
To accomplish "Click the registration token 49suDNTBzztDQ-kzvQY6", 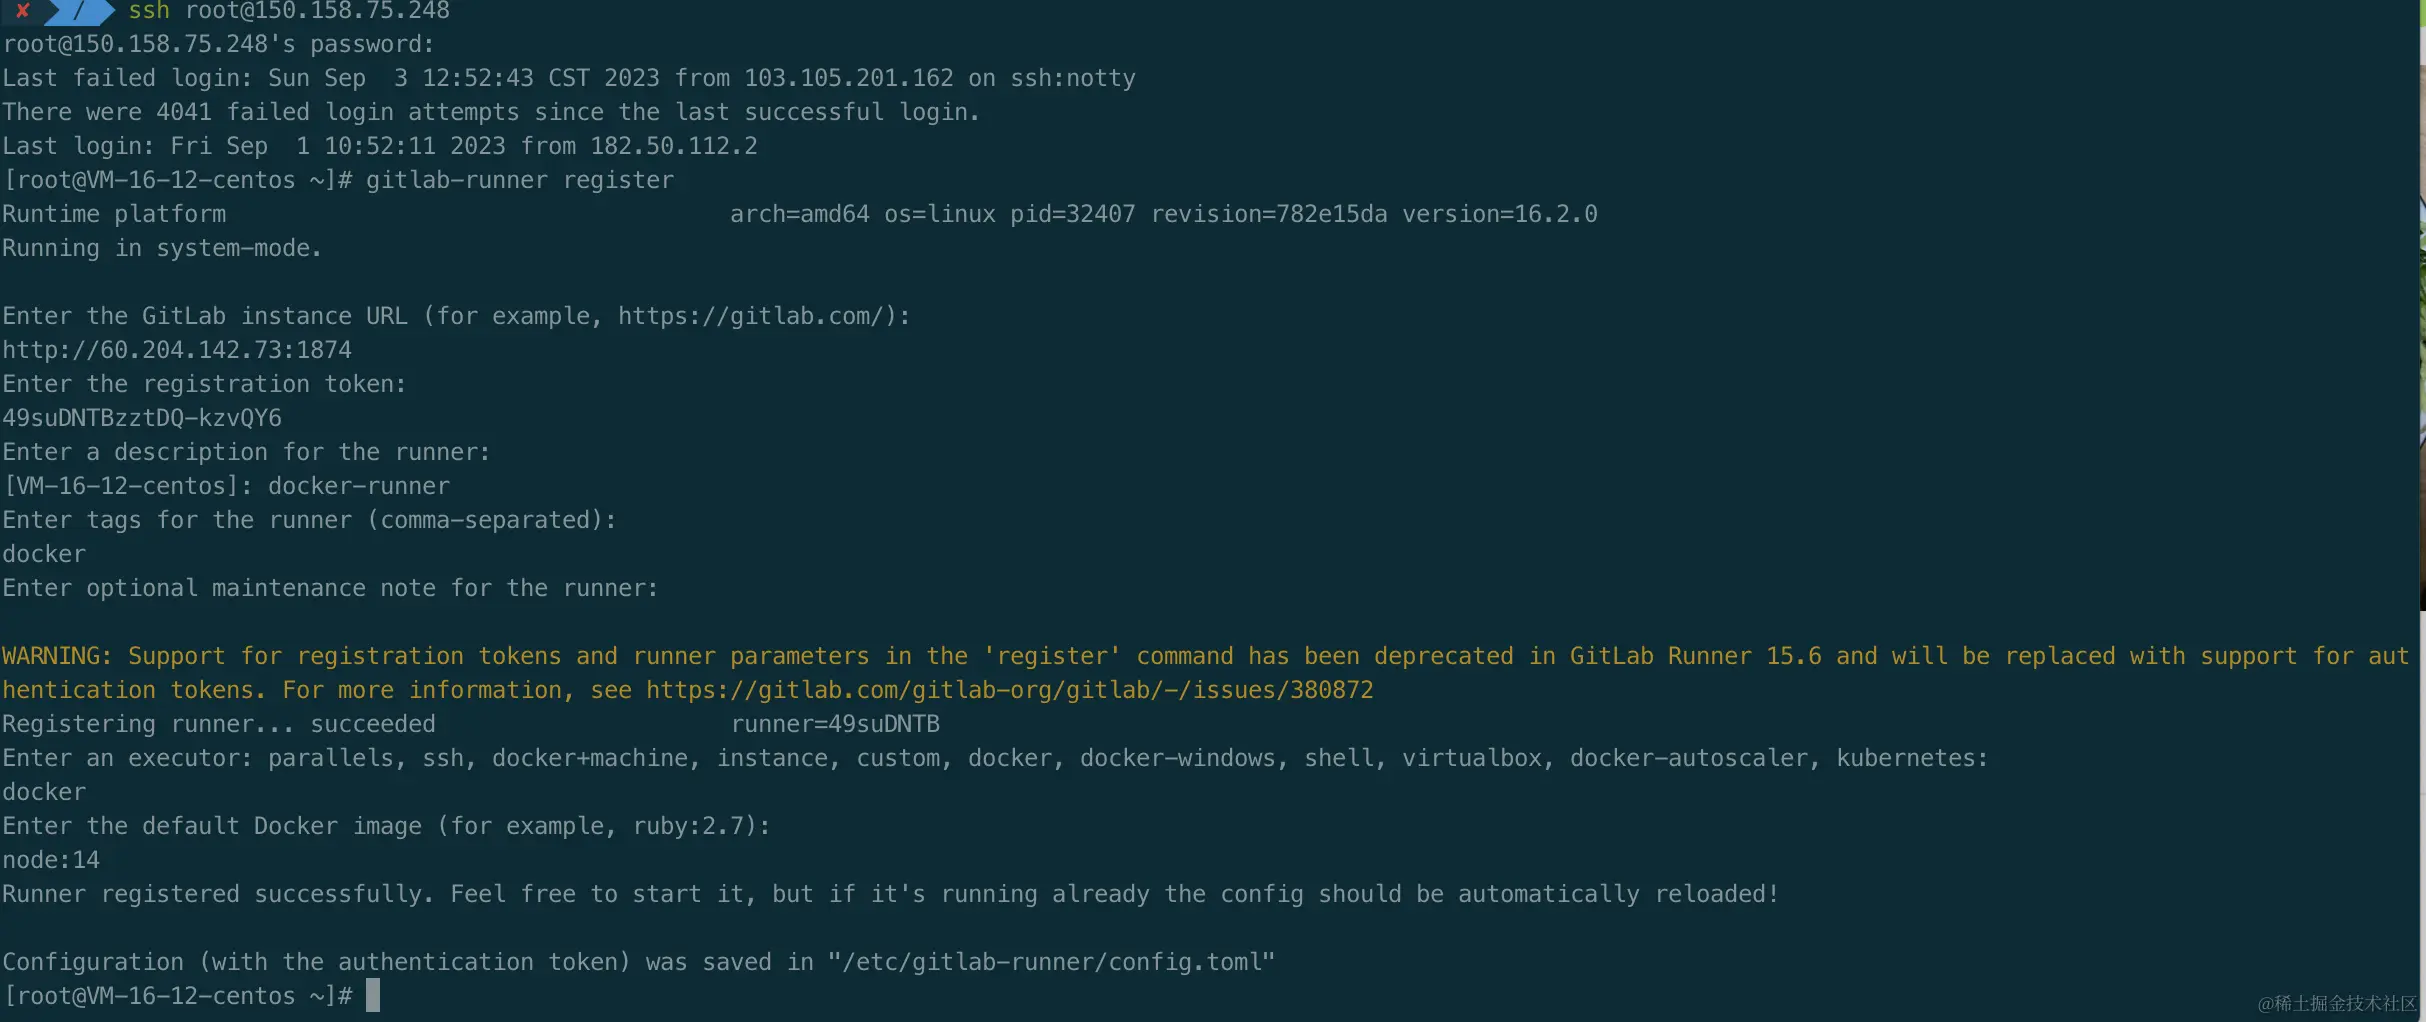I will click(142, 418).
